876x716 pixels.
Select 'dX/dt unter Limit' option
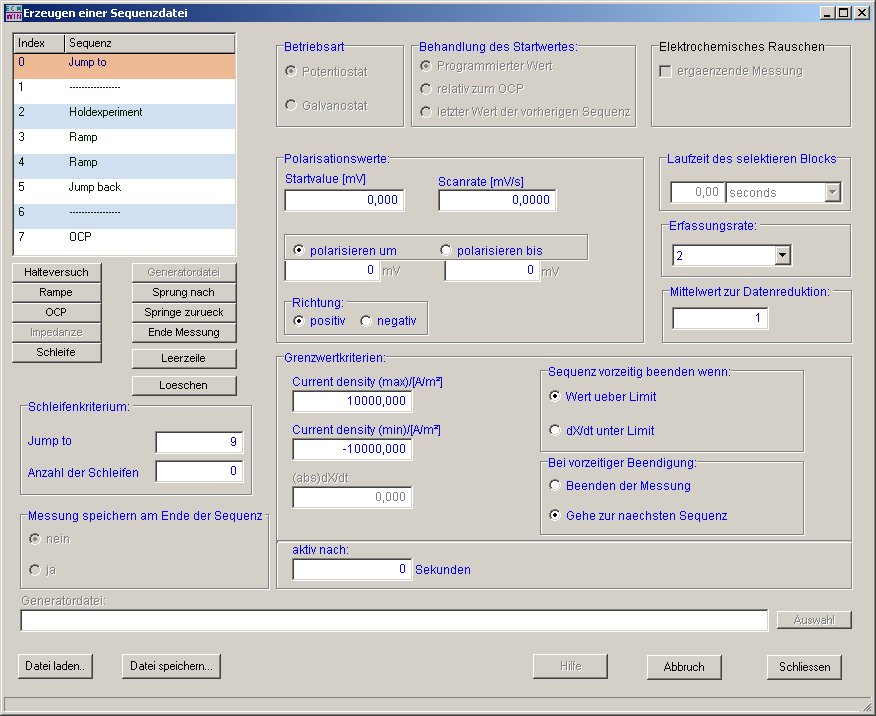pyautogui.click(x=556, y=431)
